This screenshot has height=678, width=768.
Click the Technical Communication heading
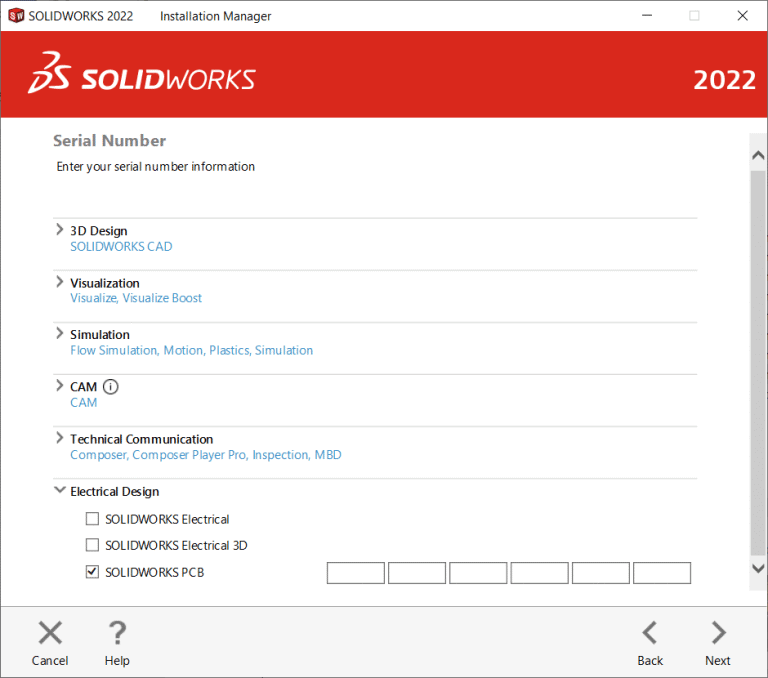142,439
